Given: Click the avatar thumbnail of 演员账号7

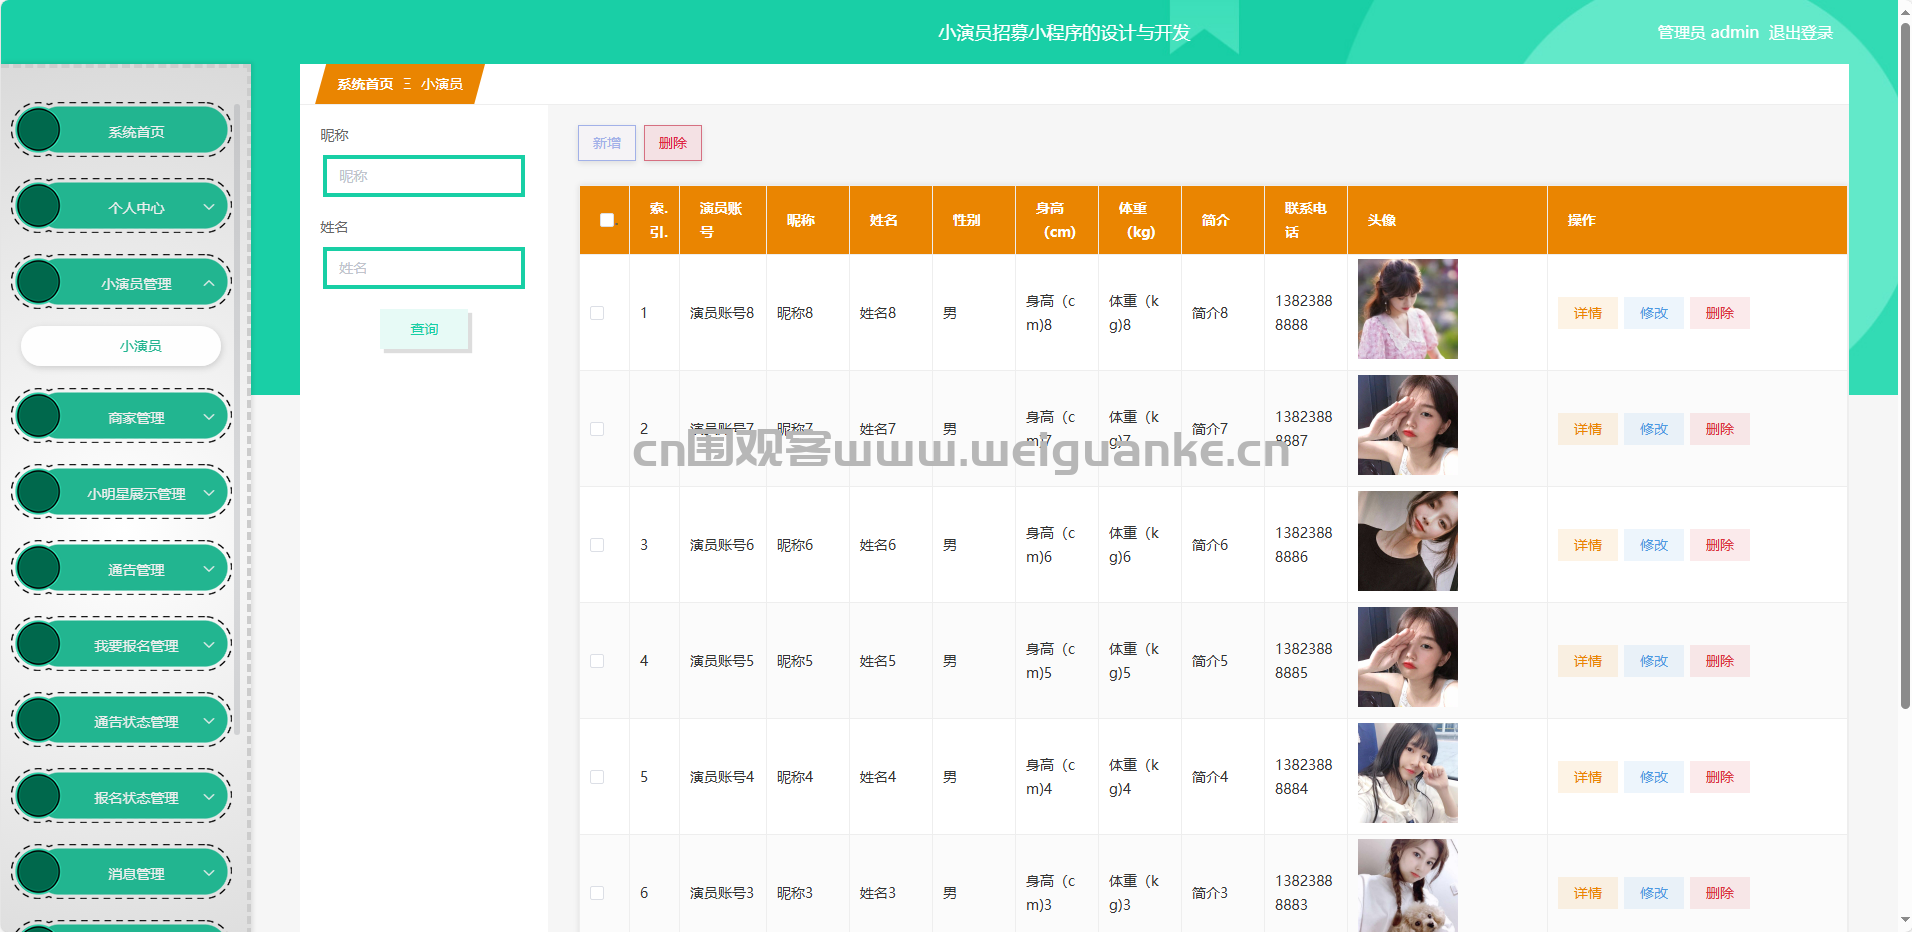Looking at the screenshot, I should coord(1408,425).
